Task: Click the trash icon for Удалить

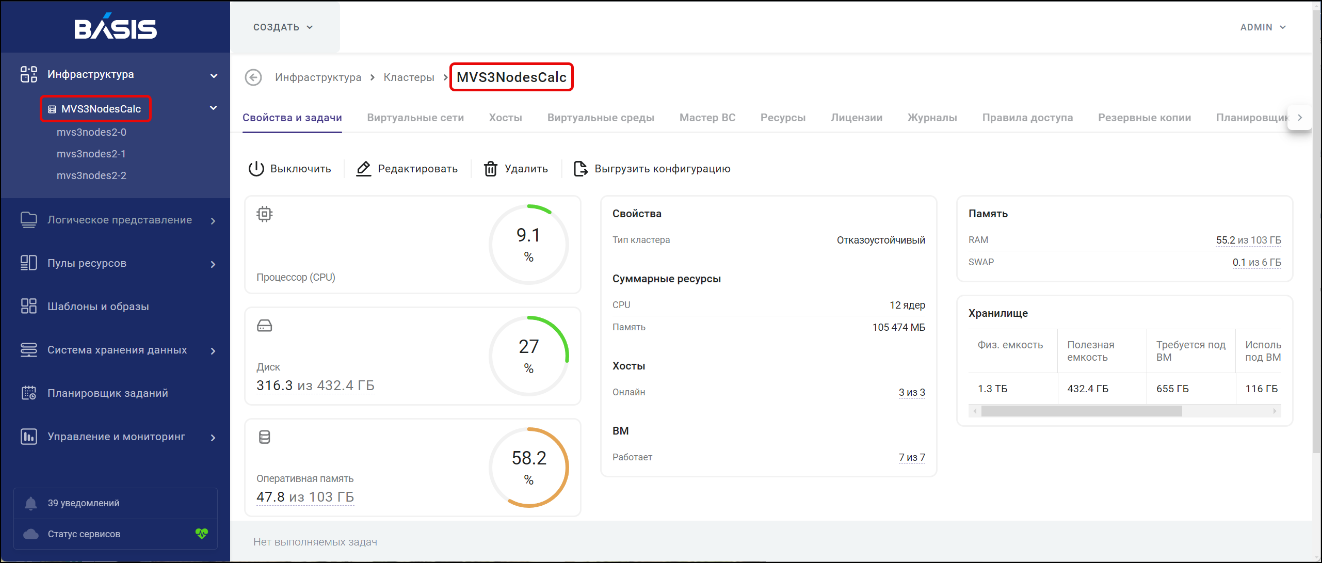Action: pos(491,169)
